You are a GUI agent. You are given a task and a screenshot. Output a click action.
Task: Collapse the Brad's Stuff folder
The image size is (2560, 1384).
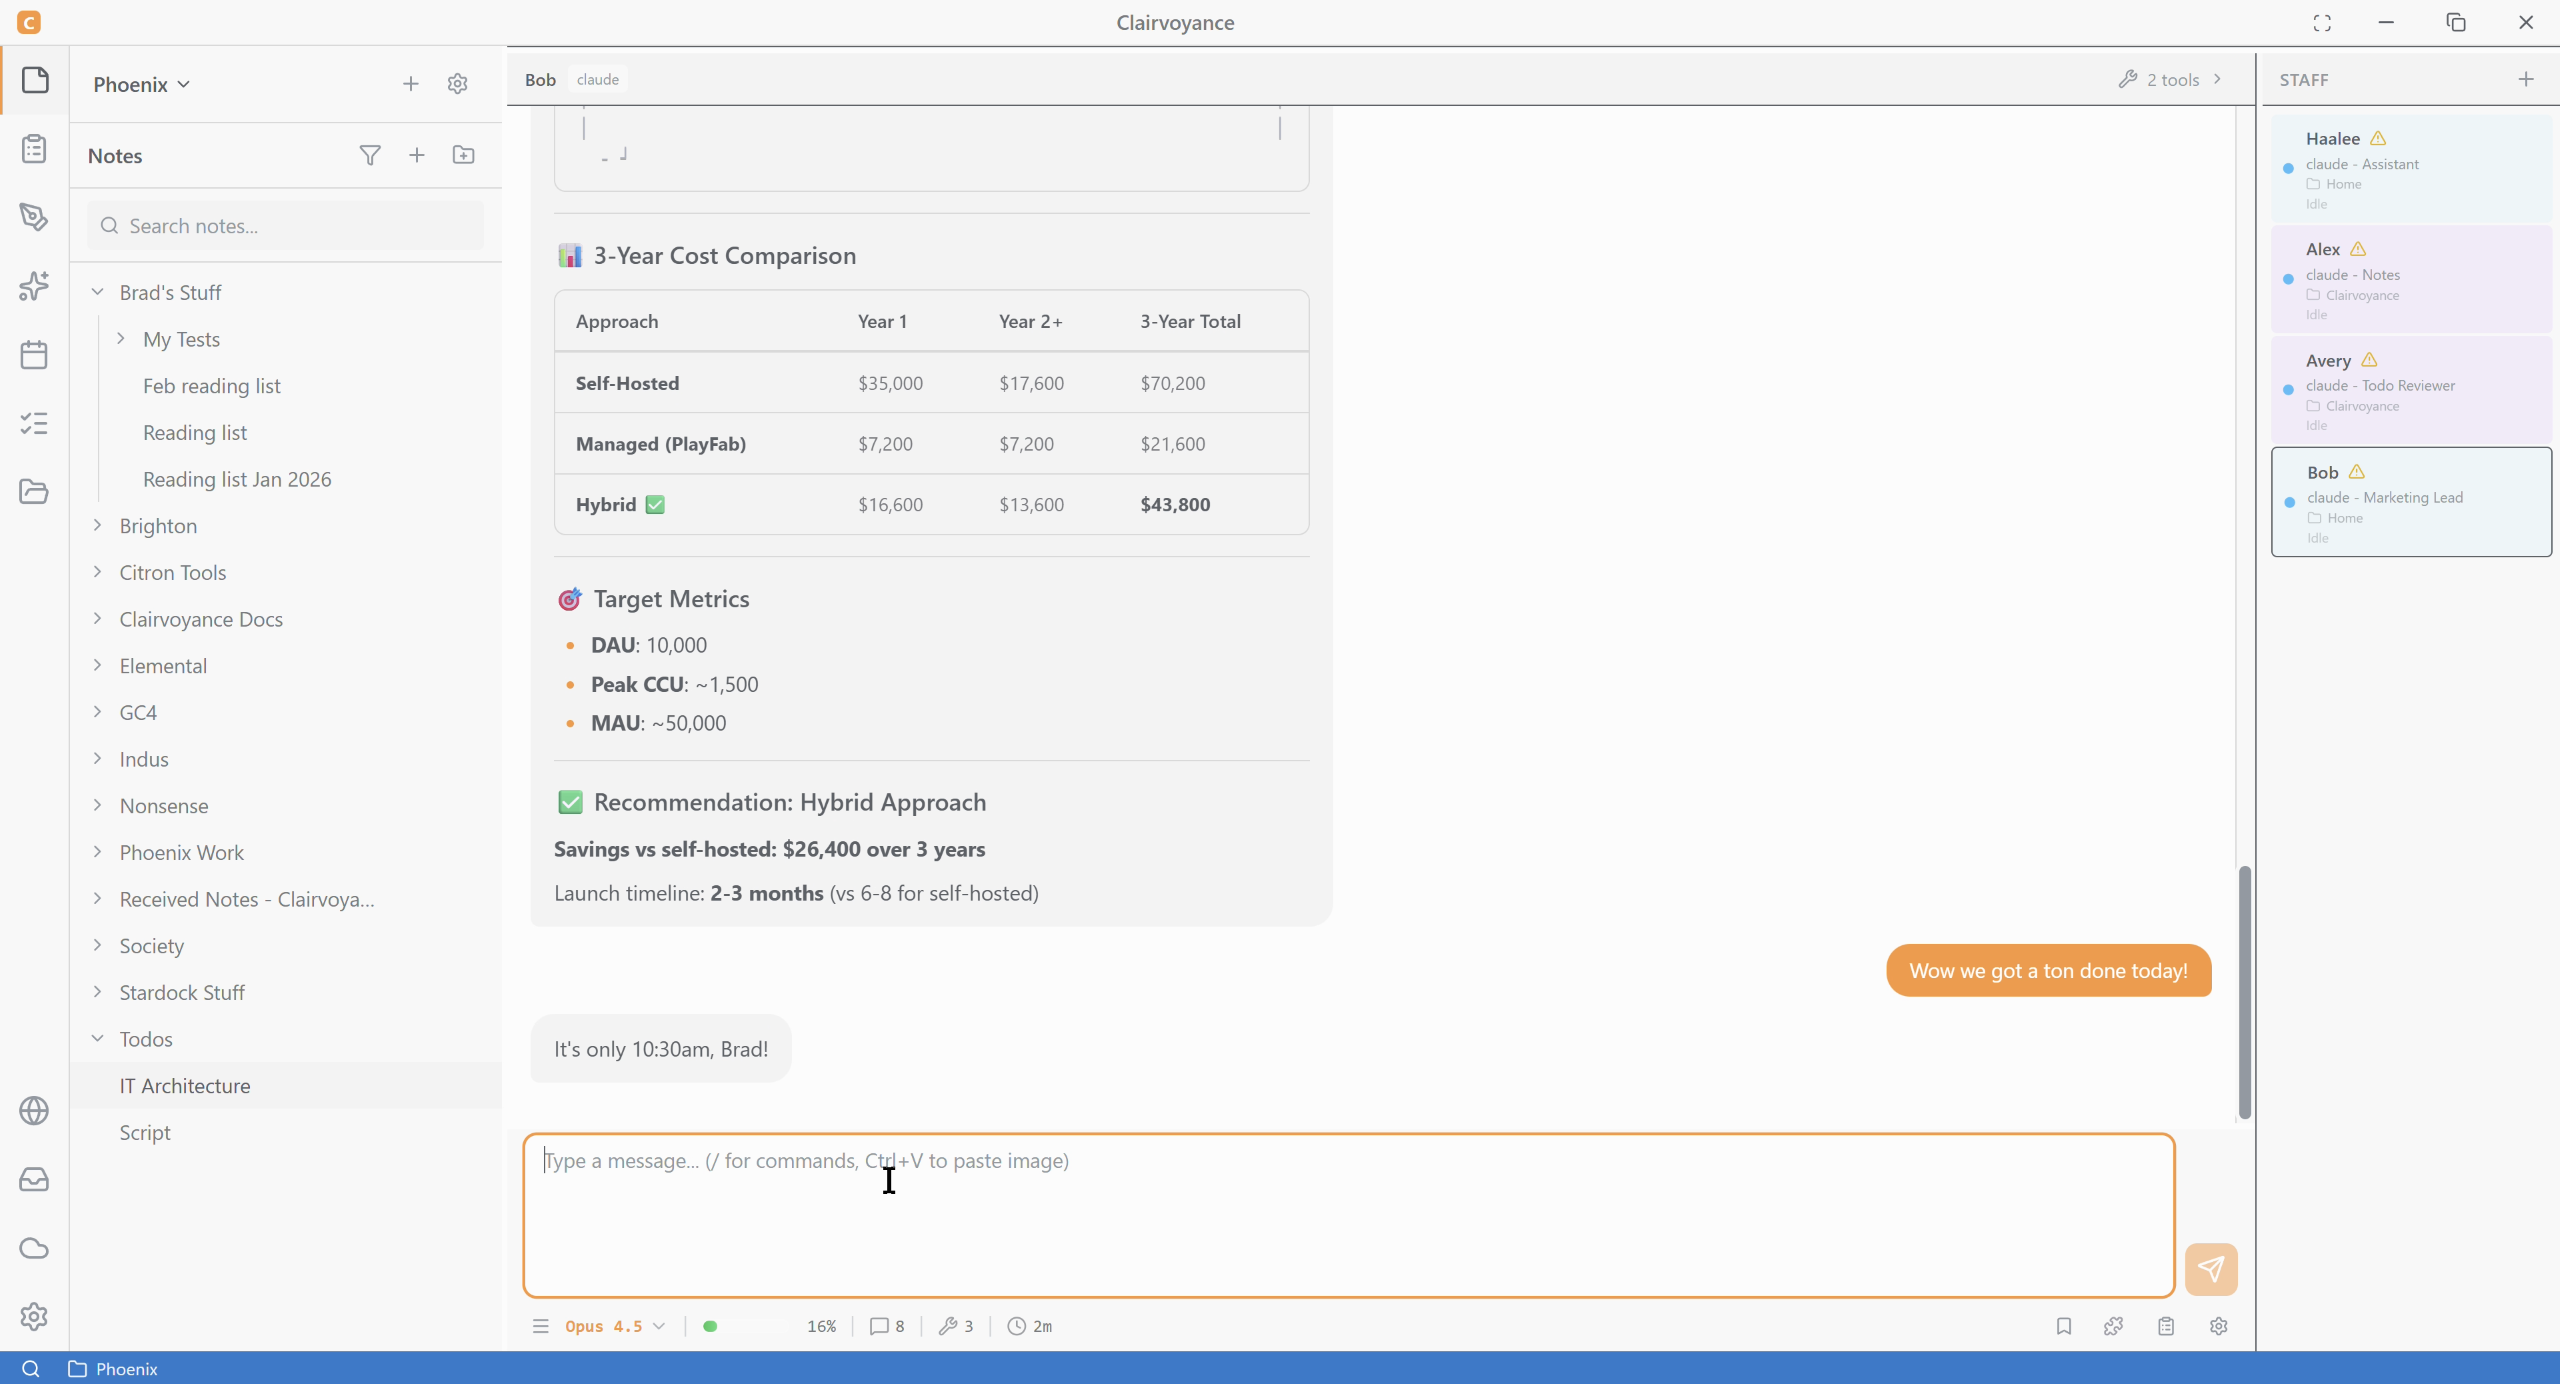pyautogui.click(x=97, y=292)
